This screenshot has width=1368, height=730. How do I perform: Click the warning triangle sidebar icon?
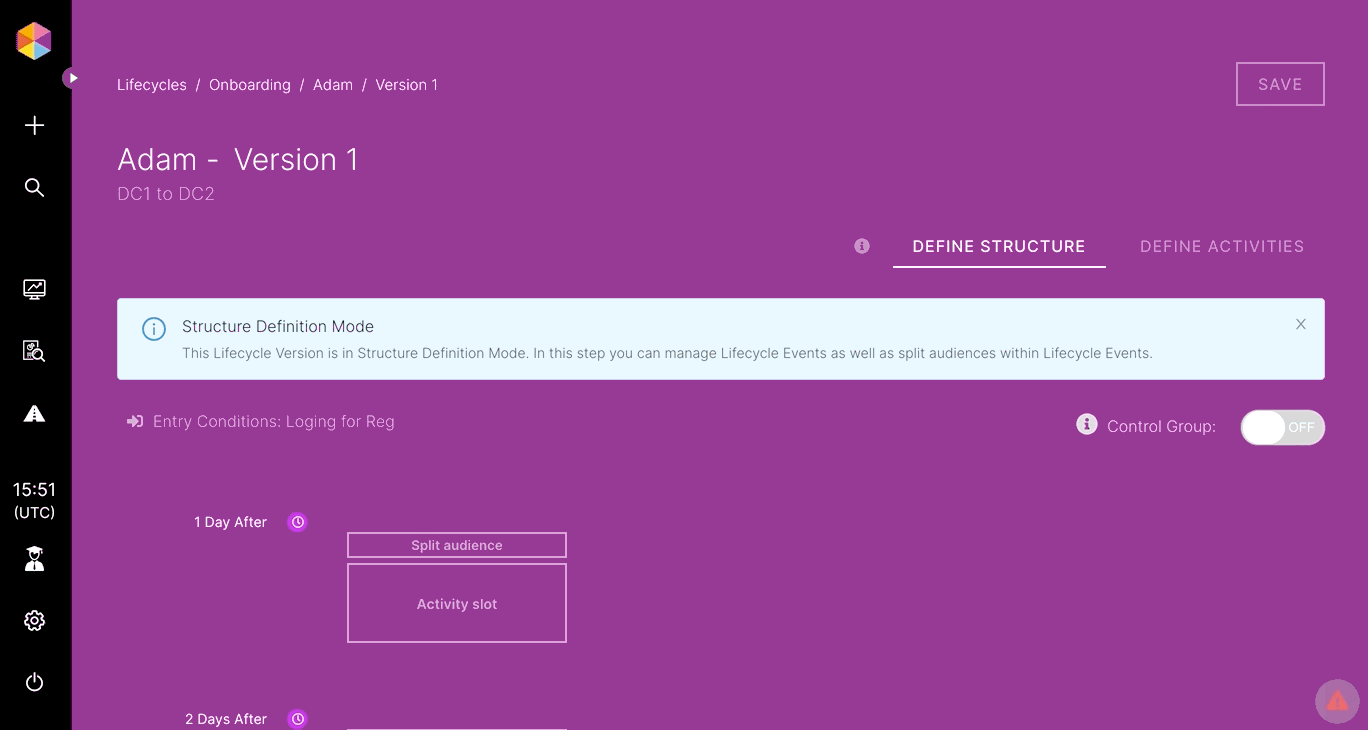(x=34, y=413)
